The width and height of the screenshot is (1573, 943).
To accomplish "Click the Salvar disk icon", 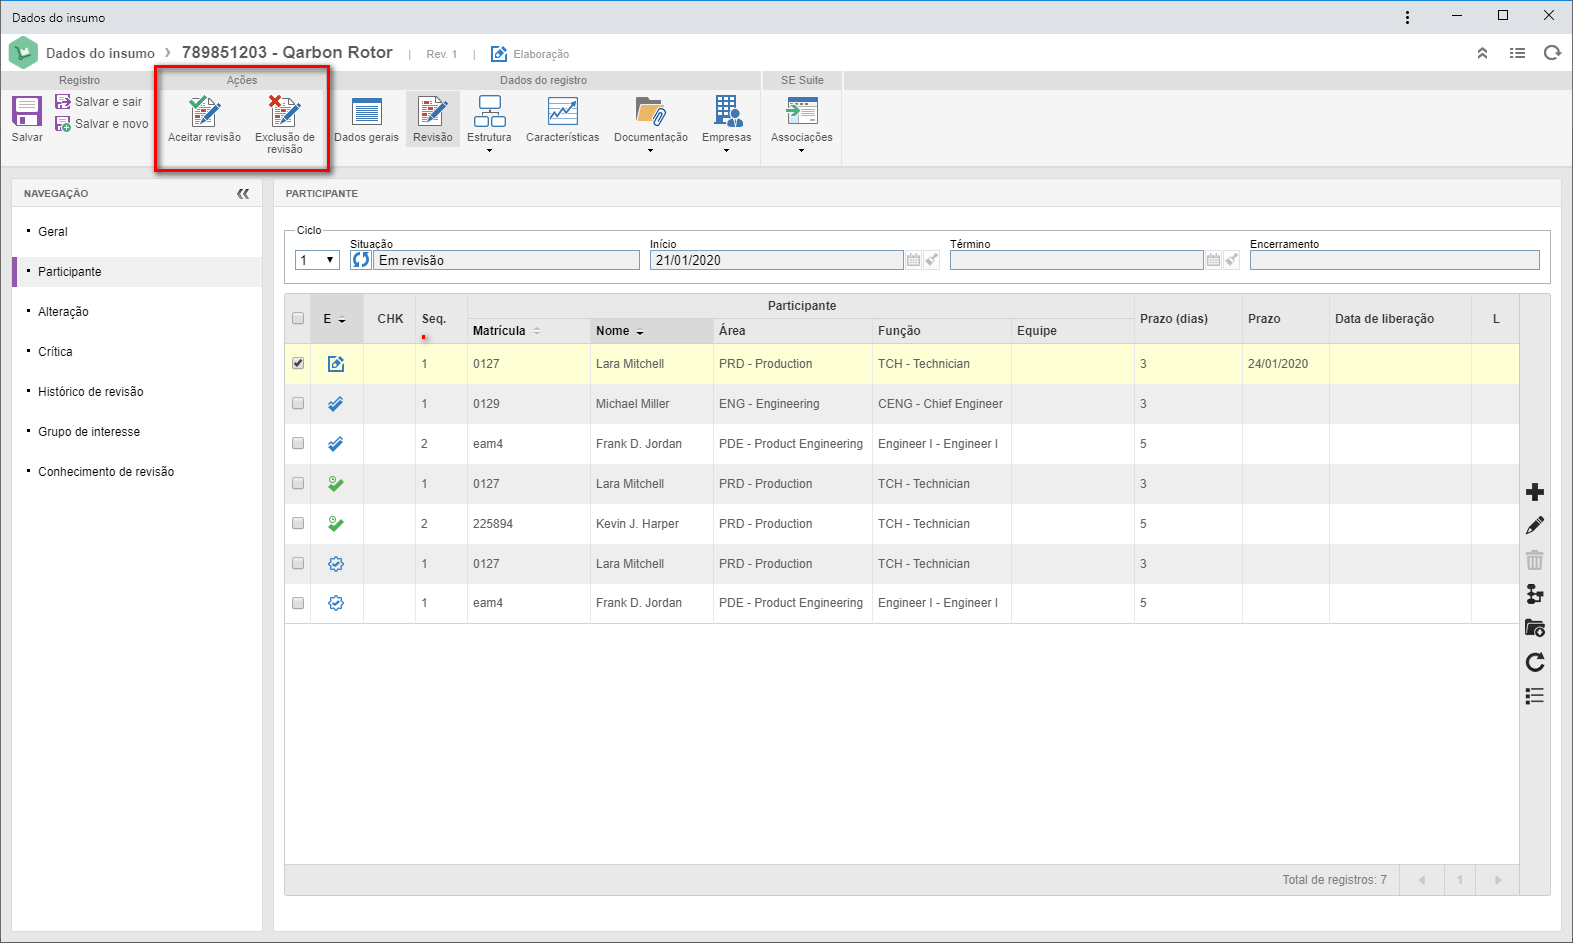I will 27,111.
